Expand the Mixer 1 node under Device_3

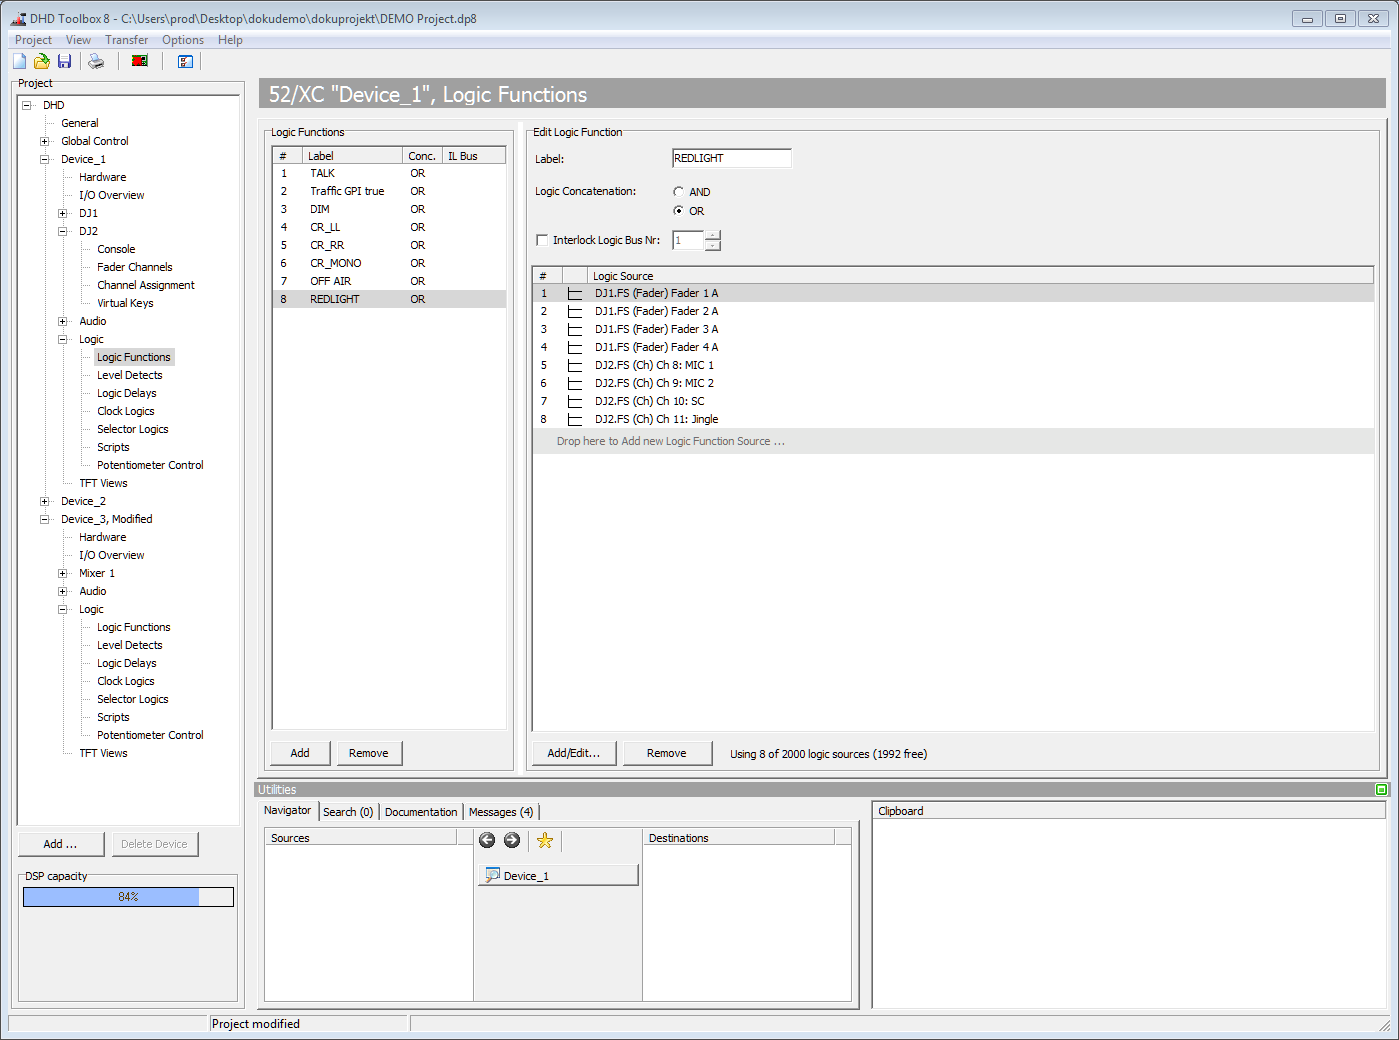(62, 573)
